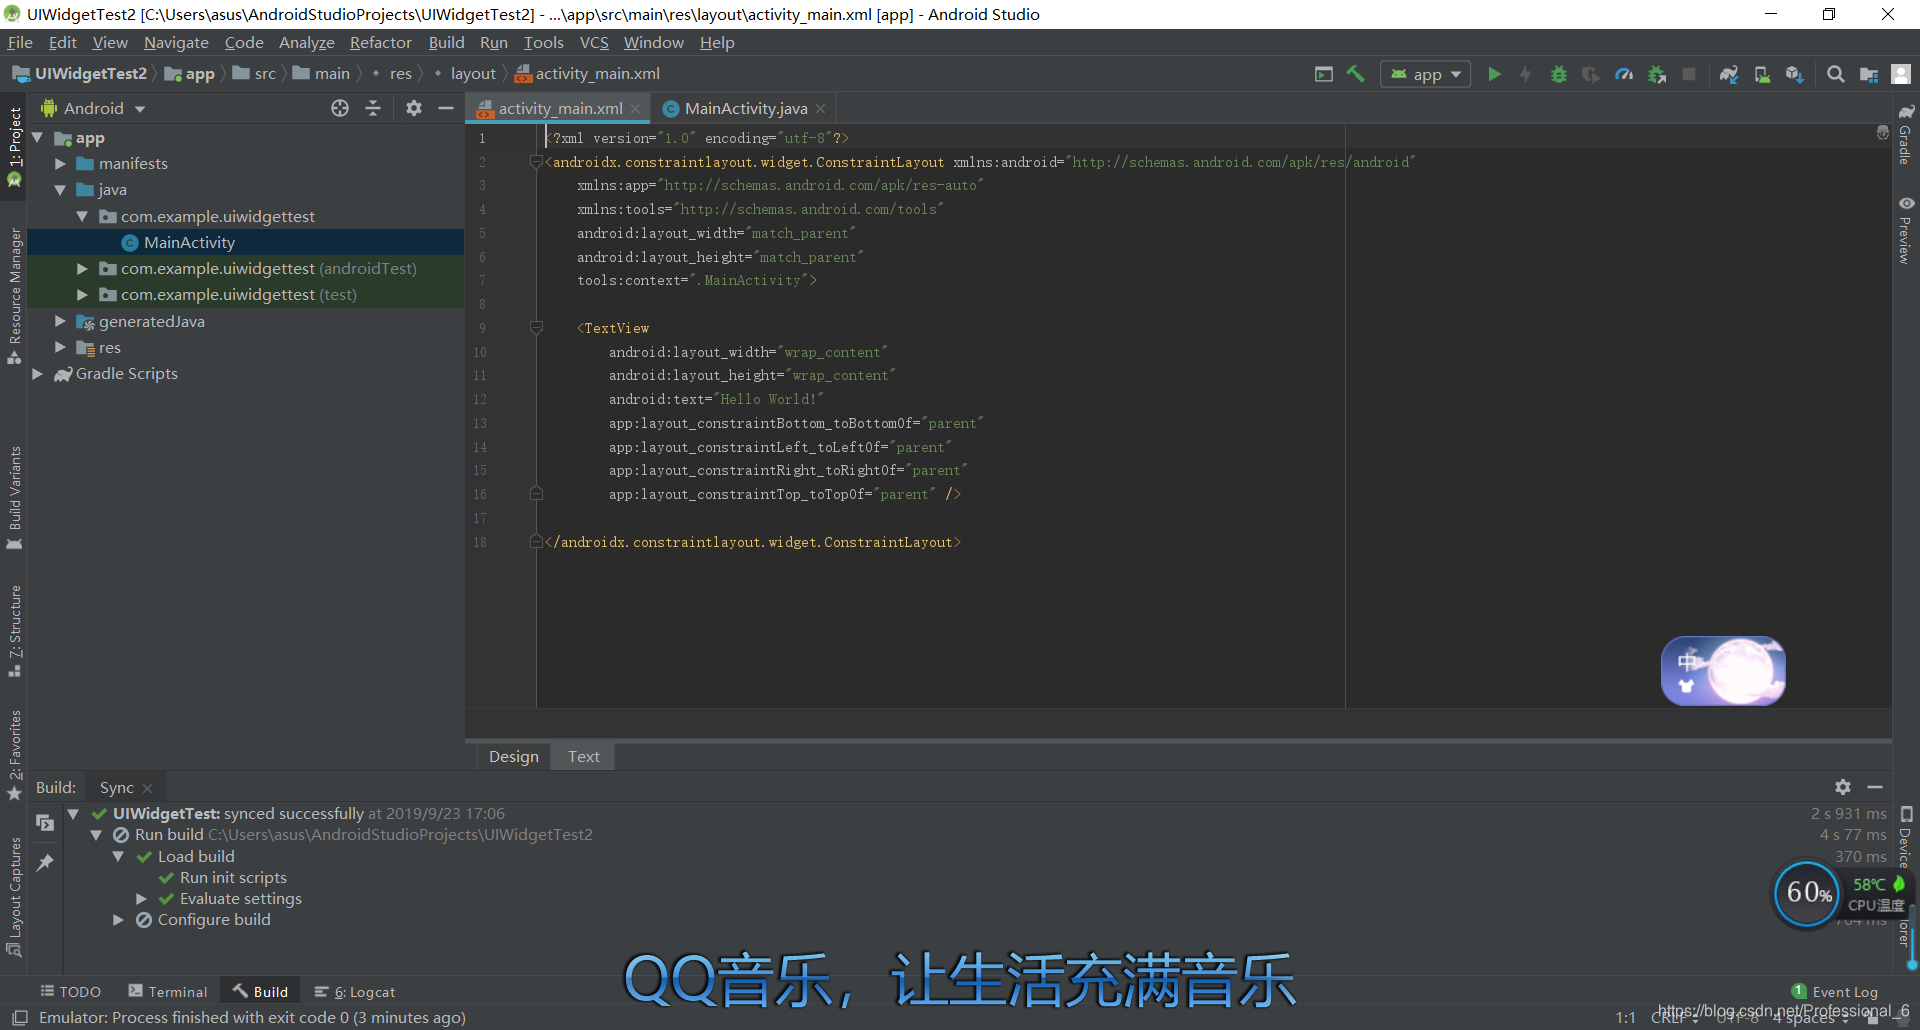The width and height of the screenshot is (1920, 1030).
Task: Toggle the Resource Manager sidebar button
Action: coord(14,297)
